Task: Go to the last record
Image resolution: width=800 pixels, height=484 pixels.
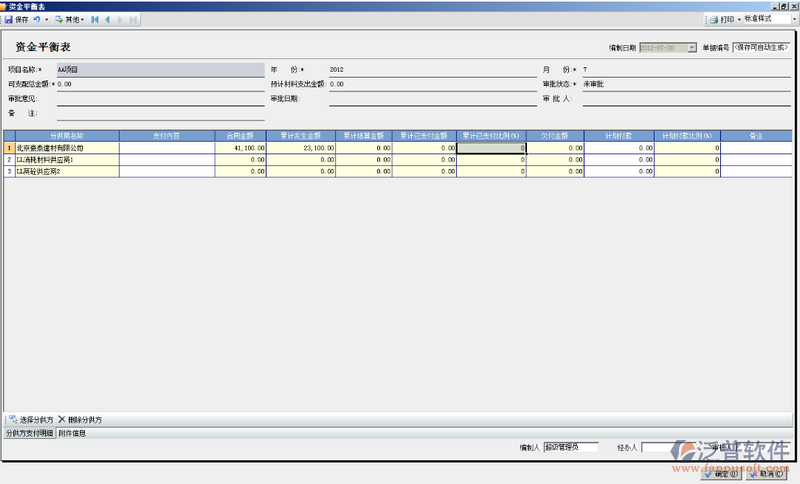Action: (x=133, y=19)
